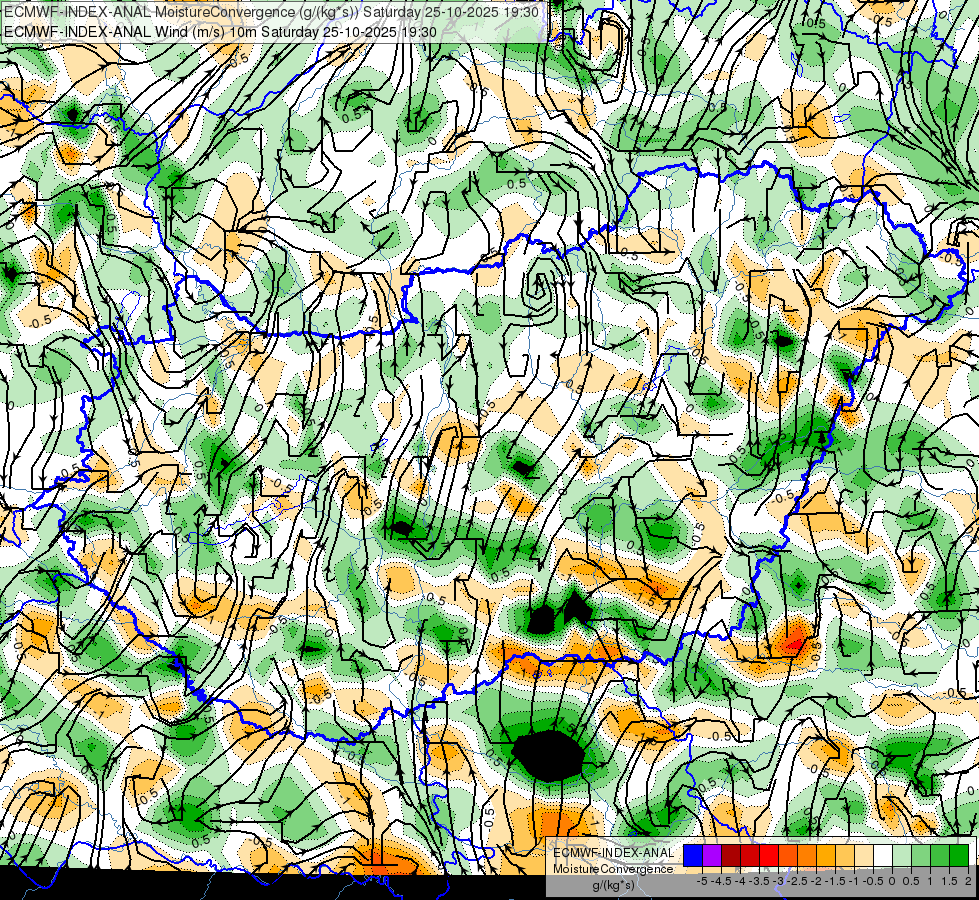Click the -3 tick label in the legend
Viewport: 979px width, 900px height.
(779, 881)
